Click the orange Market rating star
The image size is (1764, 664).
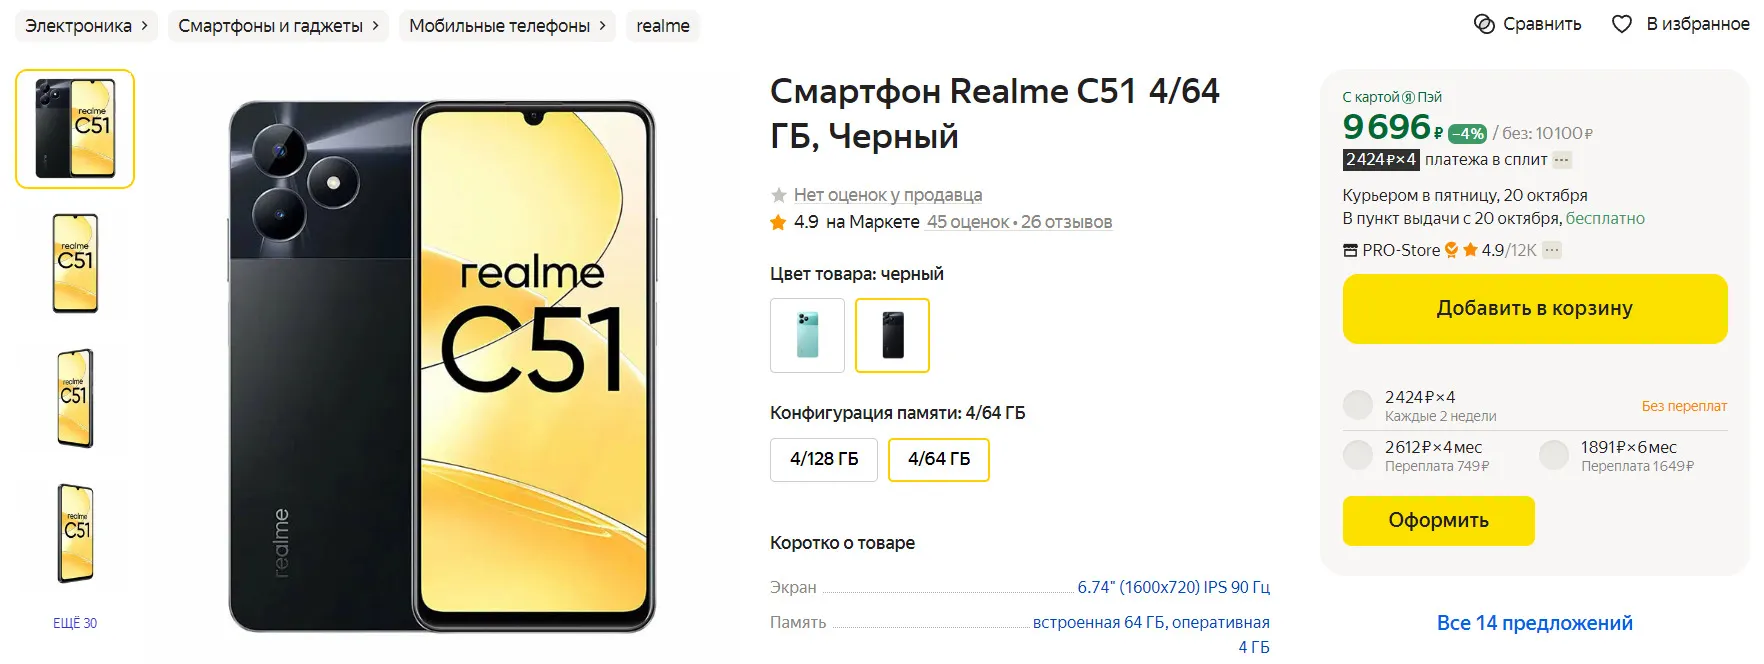(x=778, y=222)
